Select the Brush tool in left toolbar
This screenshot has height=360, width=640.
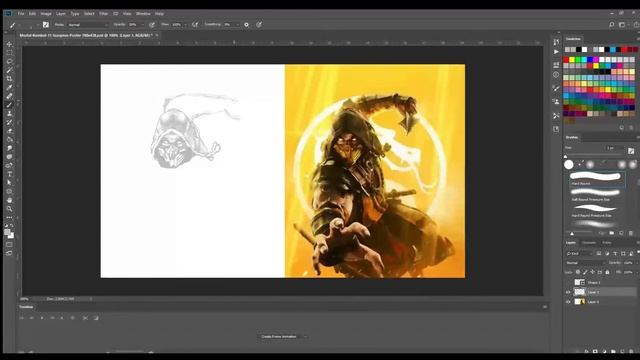click(9, 105)
